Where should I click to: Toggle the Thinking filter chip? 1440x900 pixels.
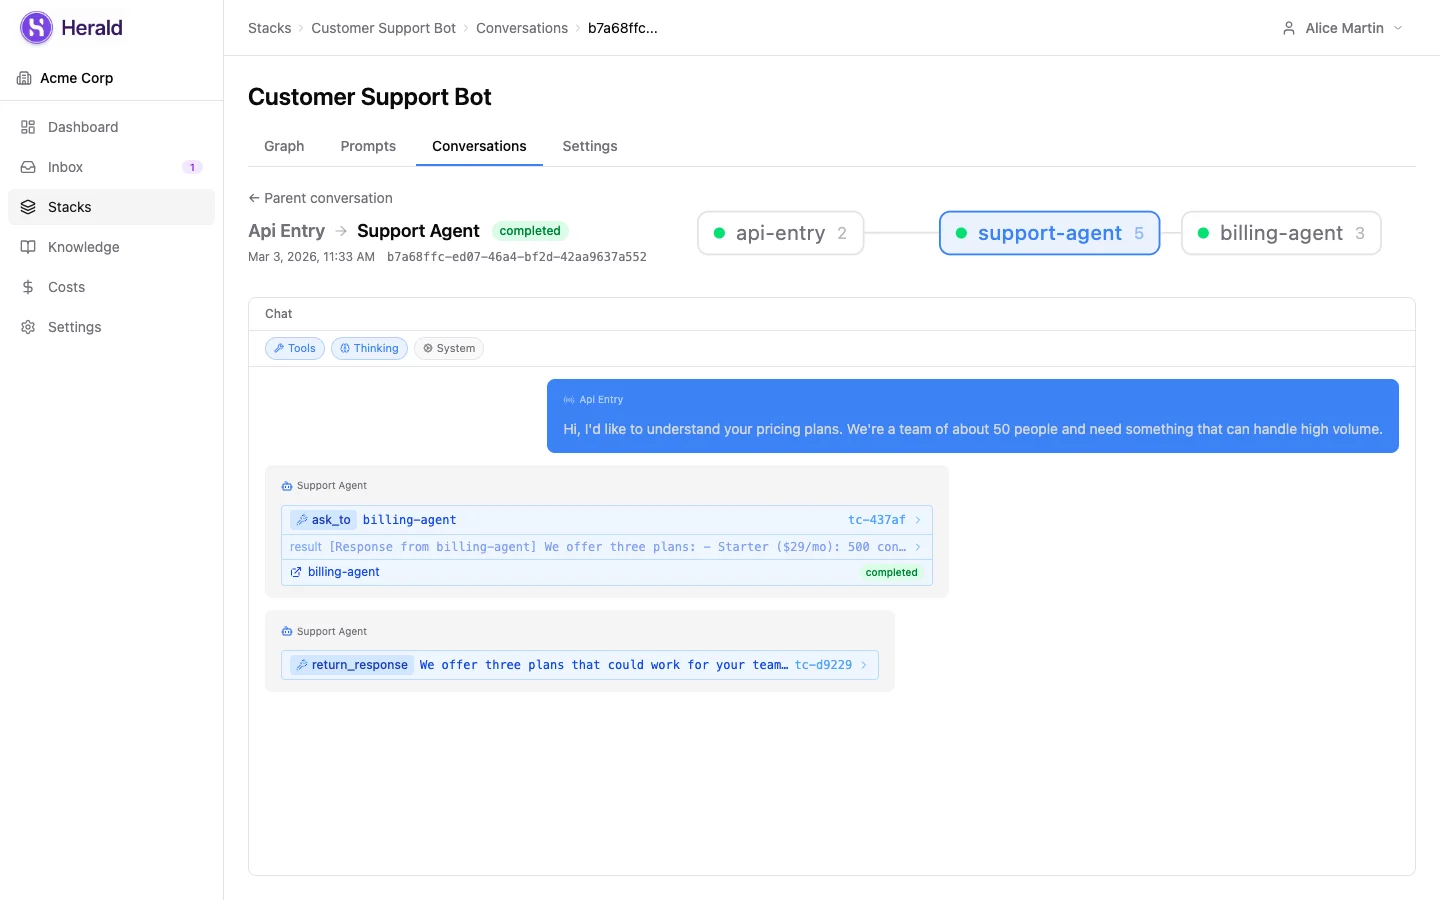coord(369,348)
